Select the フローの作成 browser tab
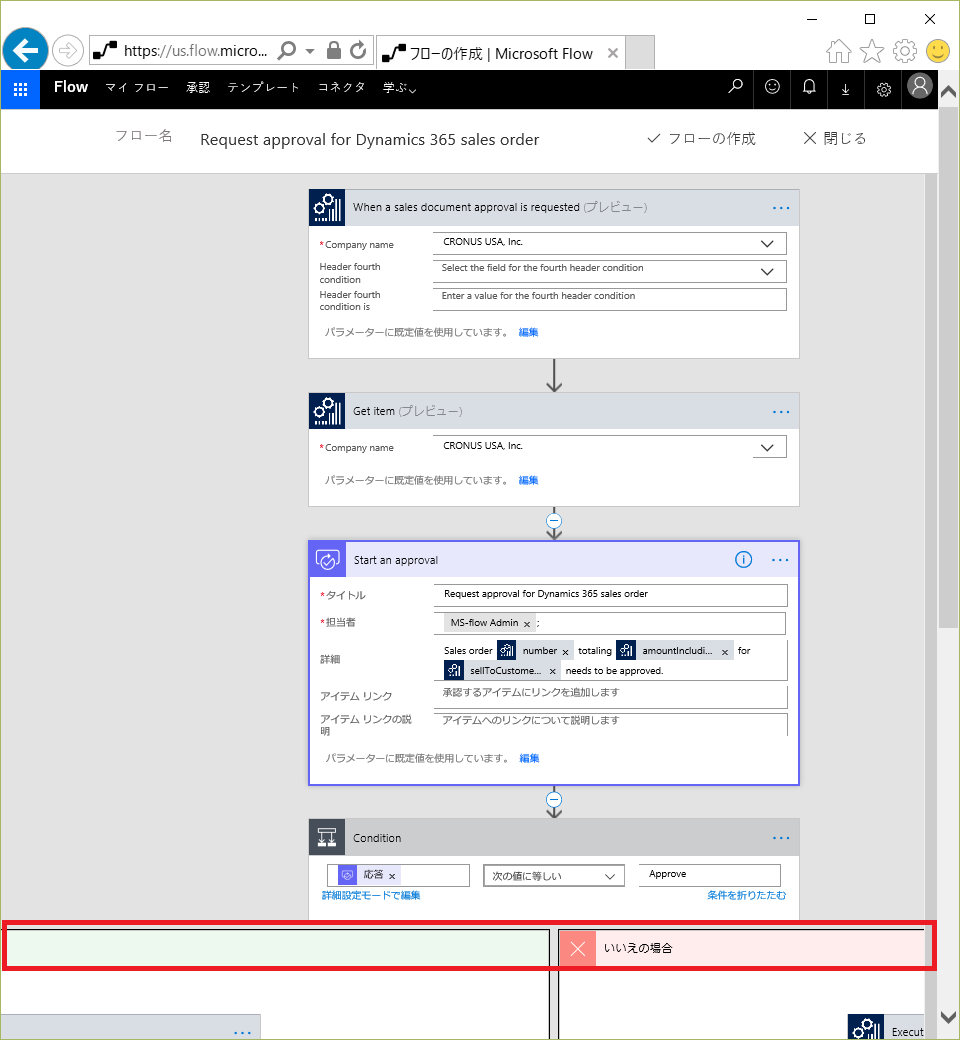960x1040 pixels. pyautogui.click(x=500, y=53)
